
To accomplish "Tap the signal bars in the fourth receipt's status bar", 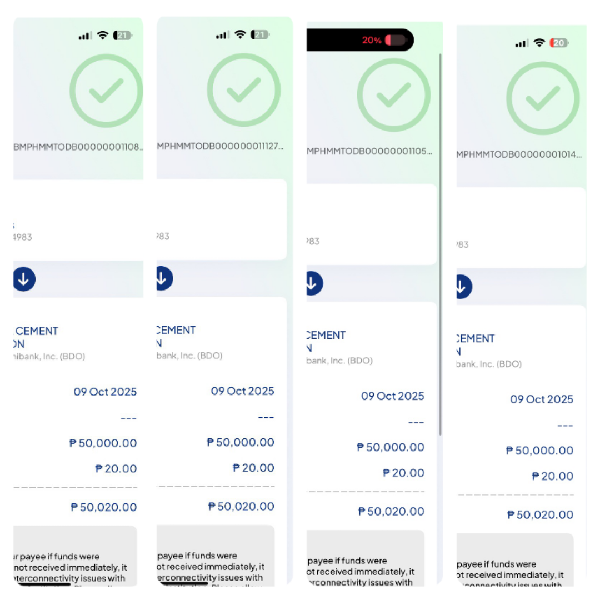I will point(522,43).
